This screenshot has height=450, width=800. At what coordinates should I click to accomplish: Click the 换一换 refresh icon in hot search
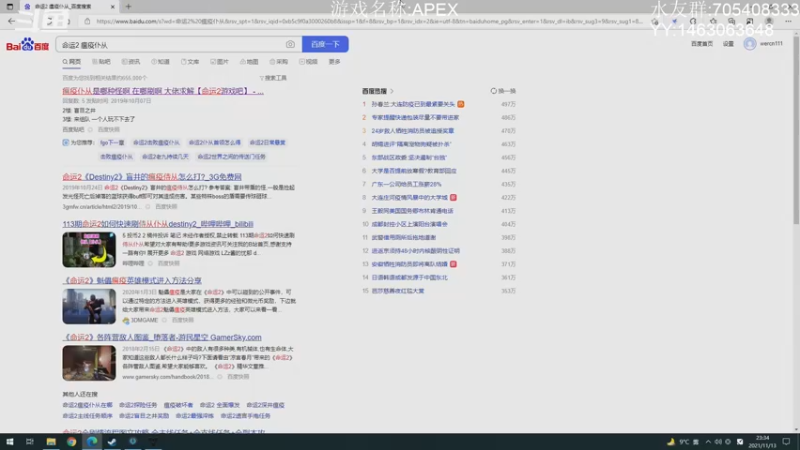coord(493,91)
